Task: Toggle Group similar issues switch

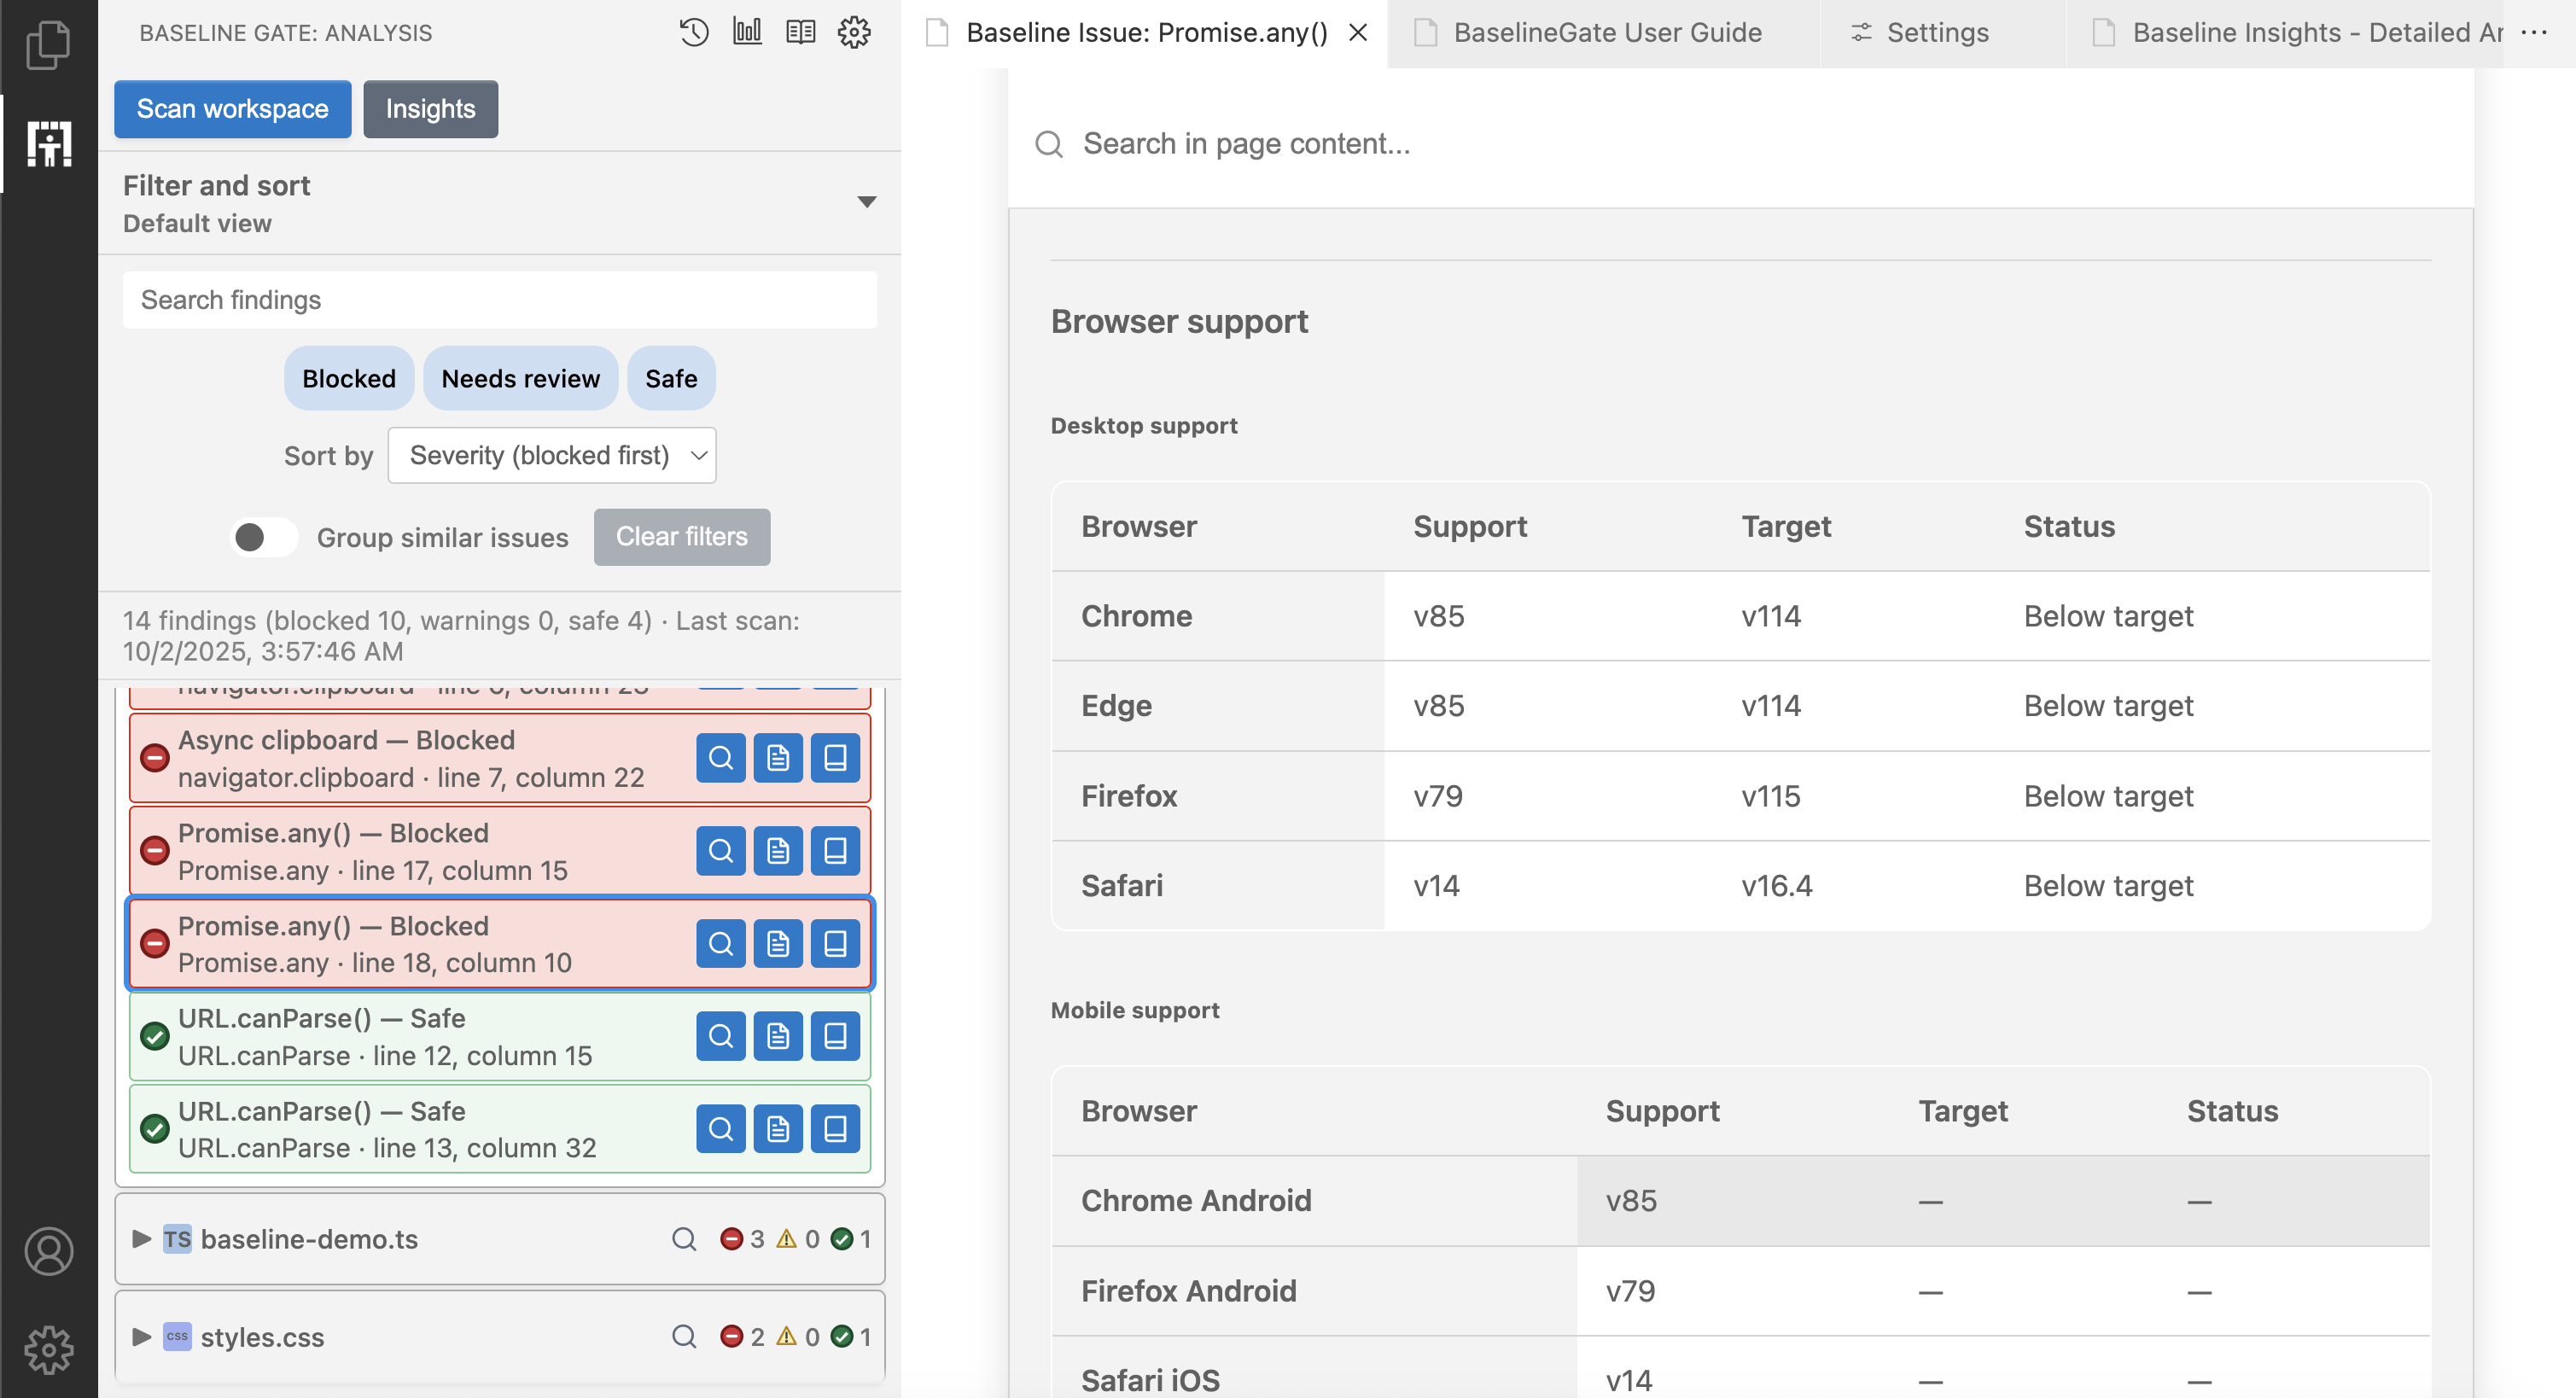Action: tap(263, 537)
